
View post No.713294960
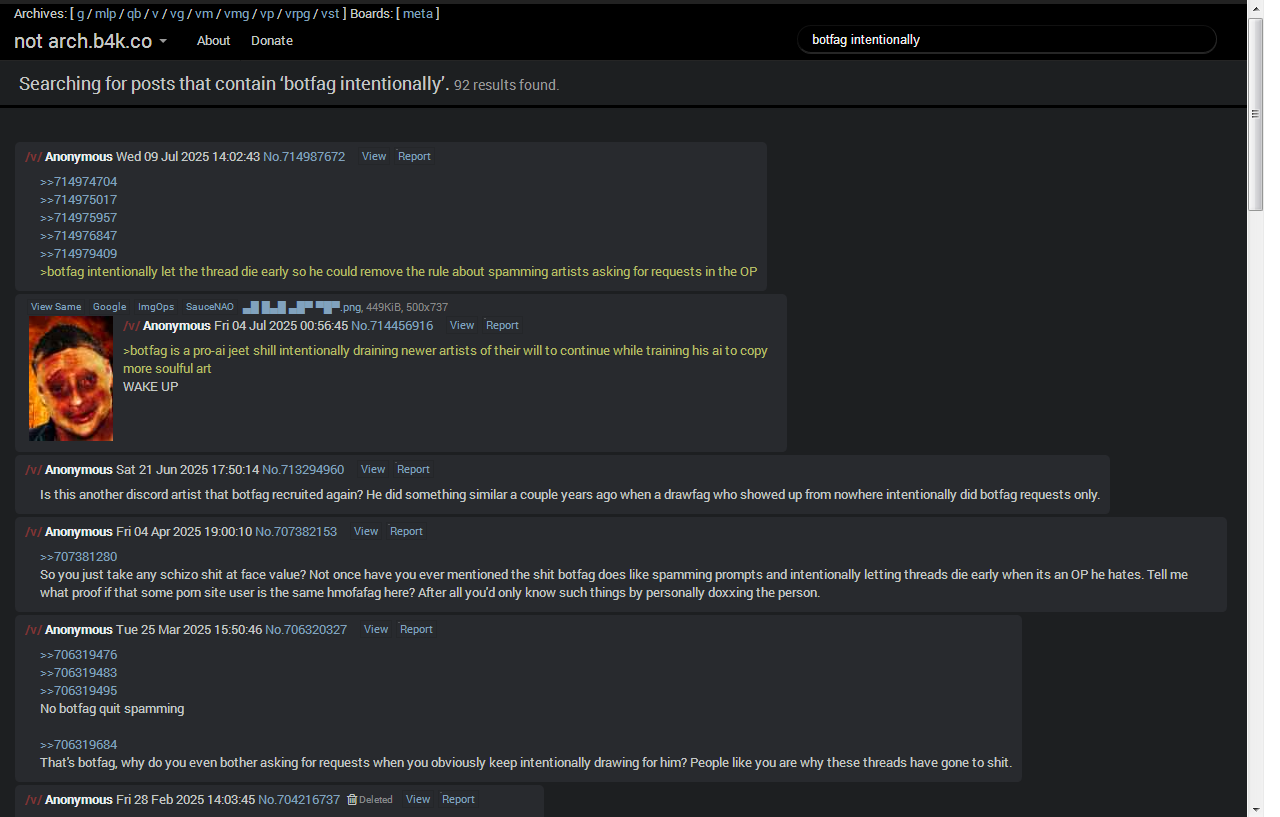(x=373, y=469)
